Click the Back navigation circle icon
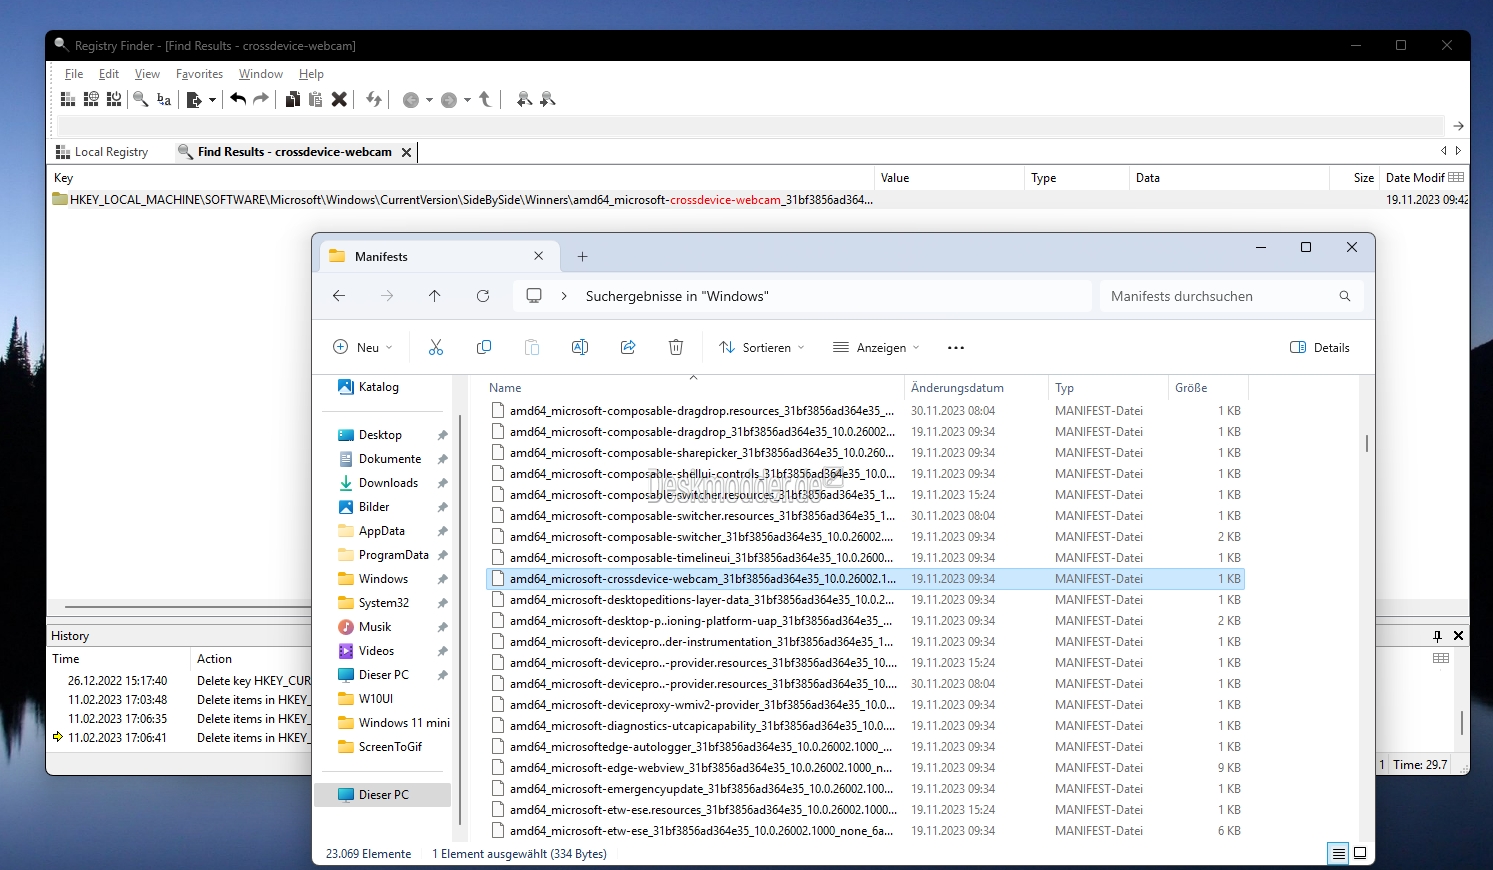This screenshot has width=1493, height=870. click(410, 100)
